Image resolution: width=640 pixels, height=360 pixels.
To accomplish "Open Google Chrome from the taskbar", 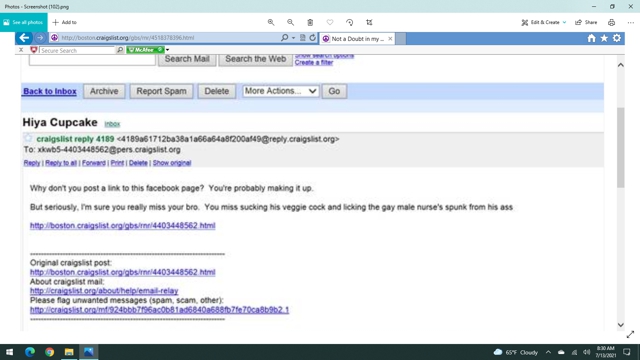I will 49,352.
